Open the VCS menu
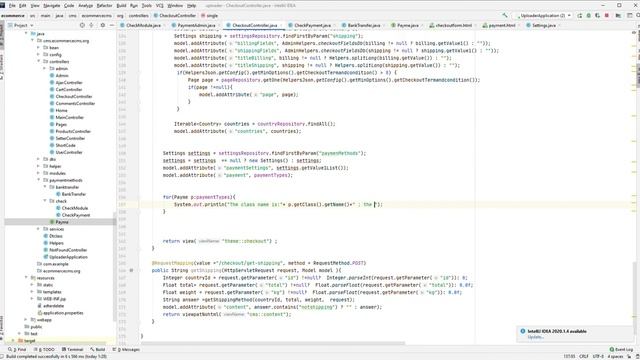The width and height of the screenshot is (640, 360). click(160, 6)
